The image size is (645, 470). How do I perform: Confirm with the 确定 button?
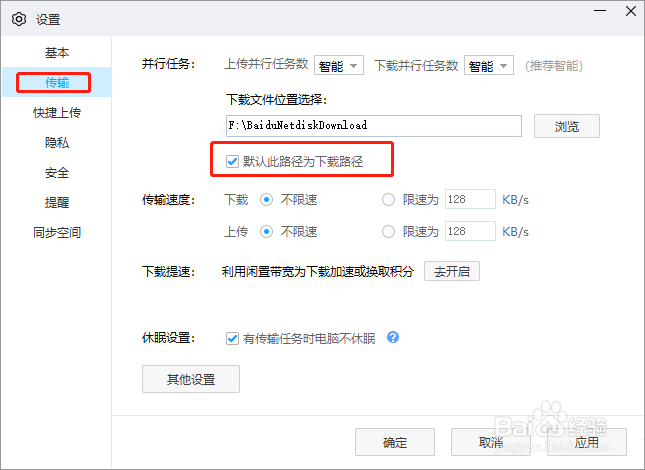[395, 442]
